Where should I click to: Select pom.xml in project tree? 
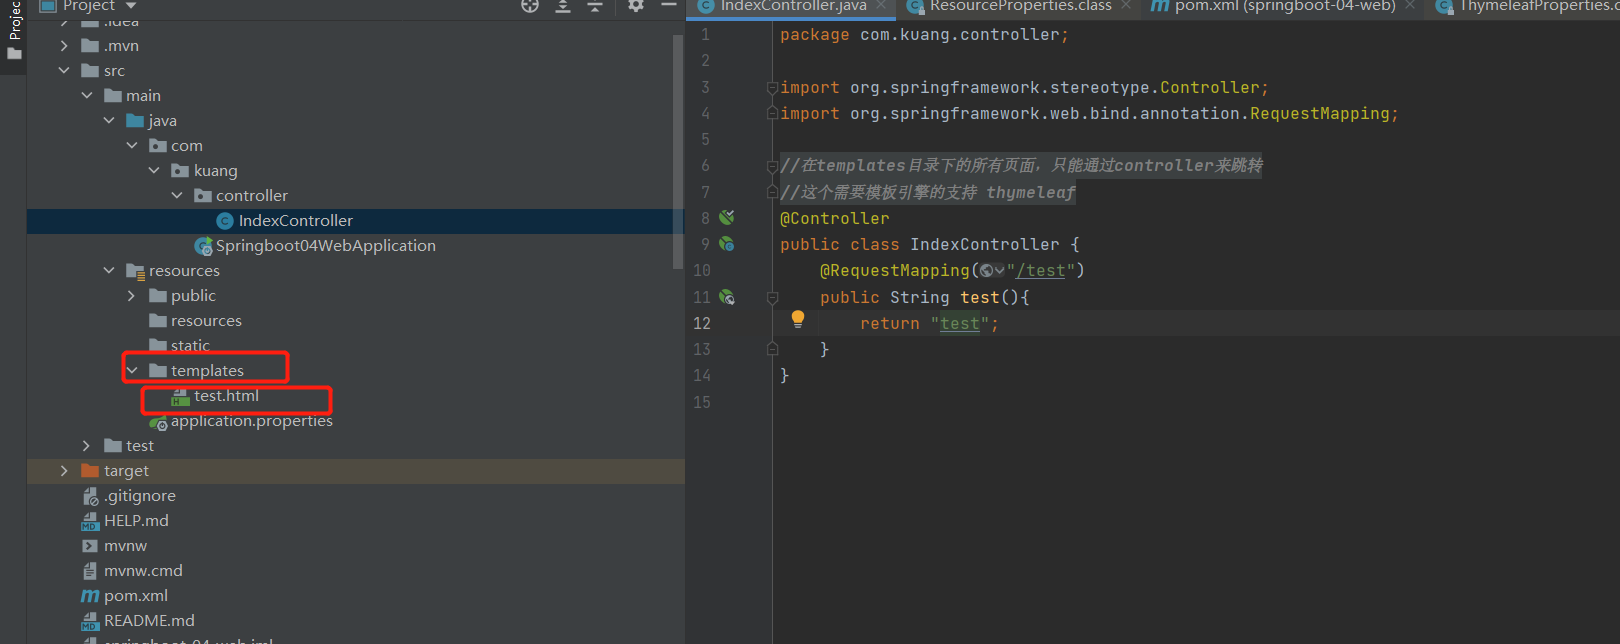click(x=125, y=596)
